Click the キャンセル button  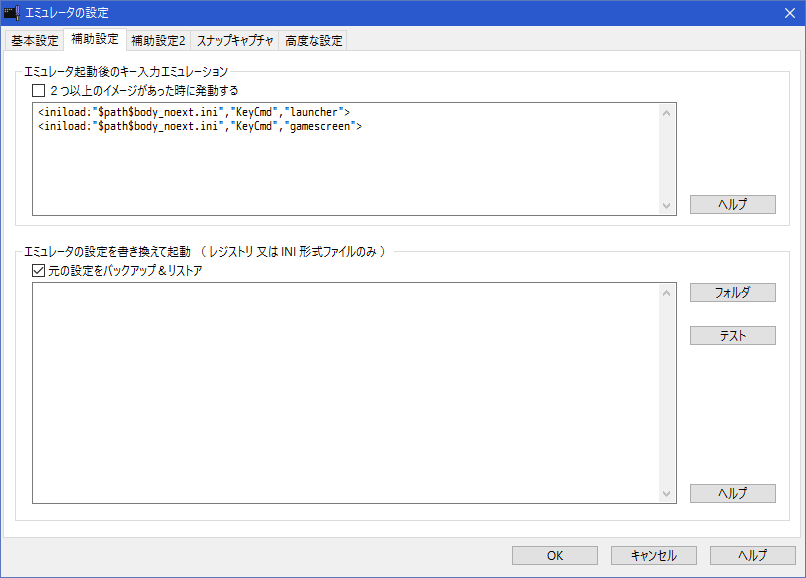tap(653, 555)
